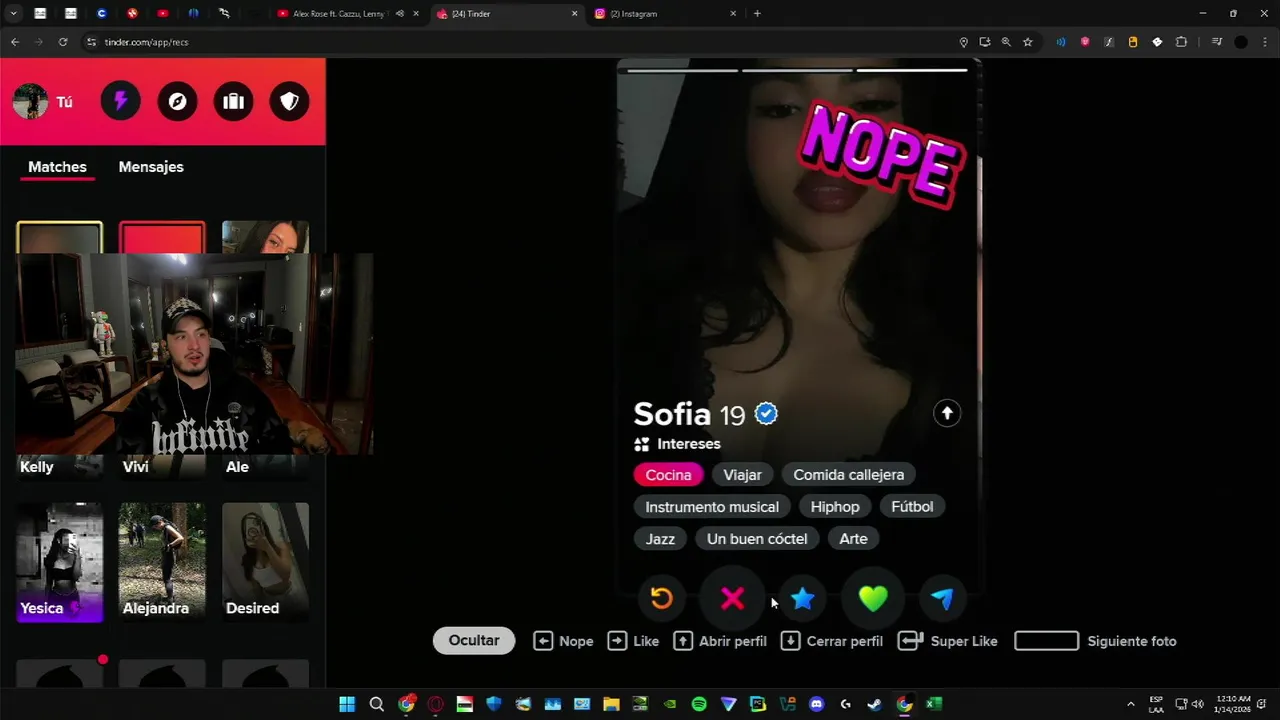The image size is (1280, 720).
Task: Open the Chrome three-dot menu
Action: [x=1265, y=42]
